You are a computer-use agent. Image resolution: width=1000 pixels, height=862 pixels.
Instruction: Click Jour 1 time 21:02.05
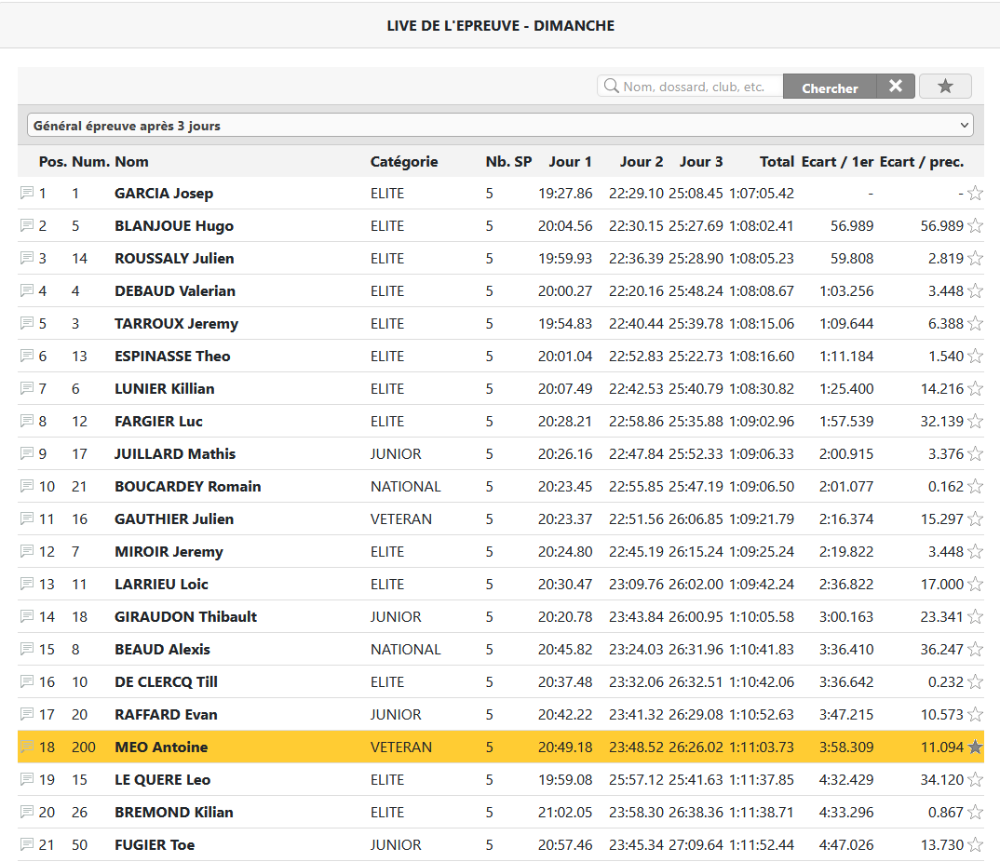pos(565,812)
